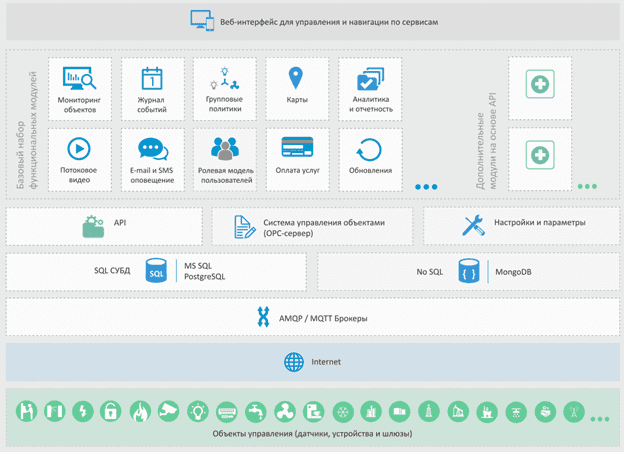Select the Групповые политики icon

point(224,78)
